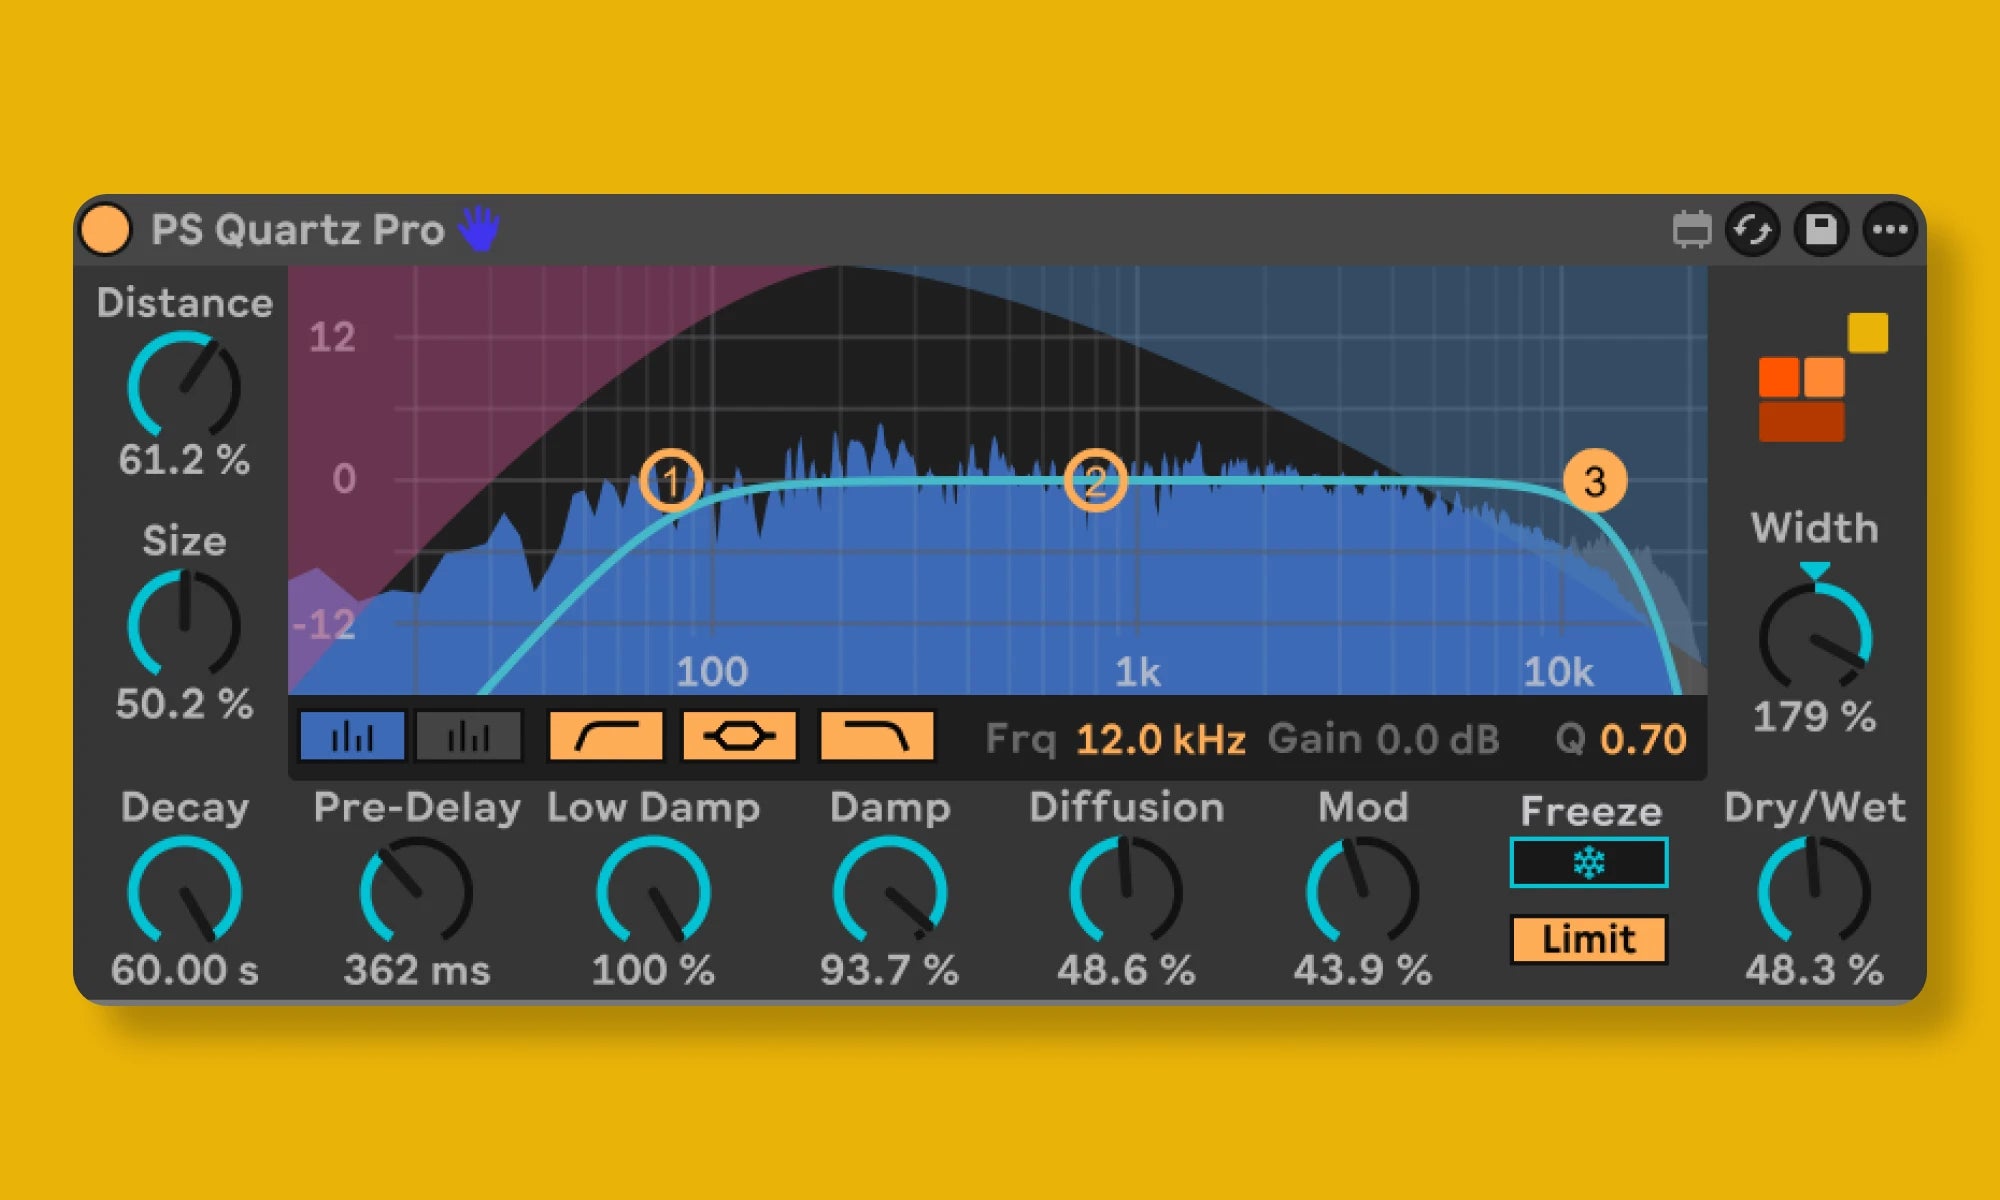Click the preset slot icon in the title bar

1691,230
